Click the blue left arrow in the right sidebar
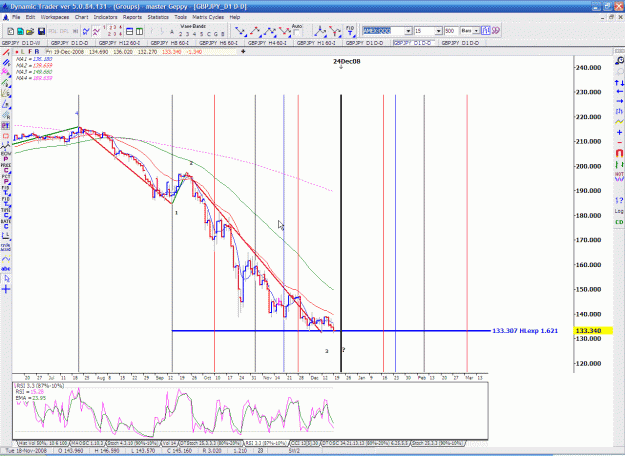 [619, 92]
